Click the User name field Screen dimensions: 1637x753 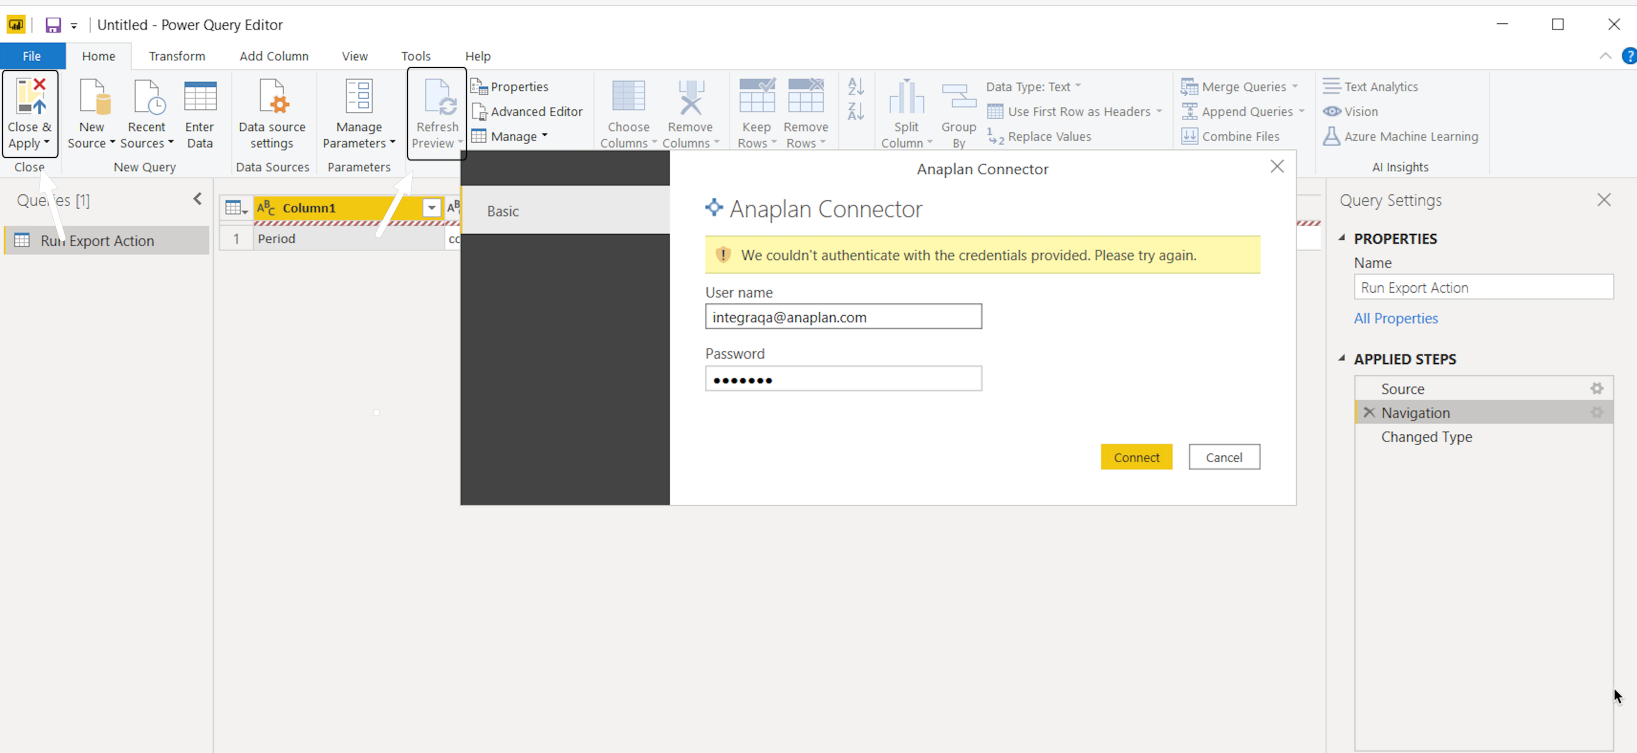(843, 317)
